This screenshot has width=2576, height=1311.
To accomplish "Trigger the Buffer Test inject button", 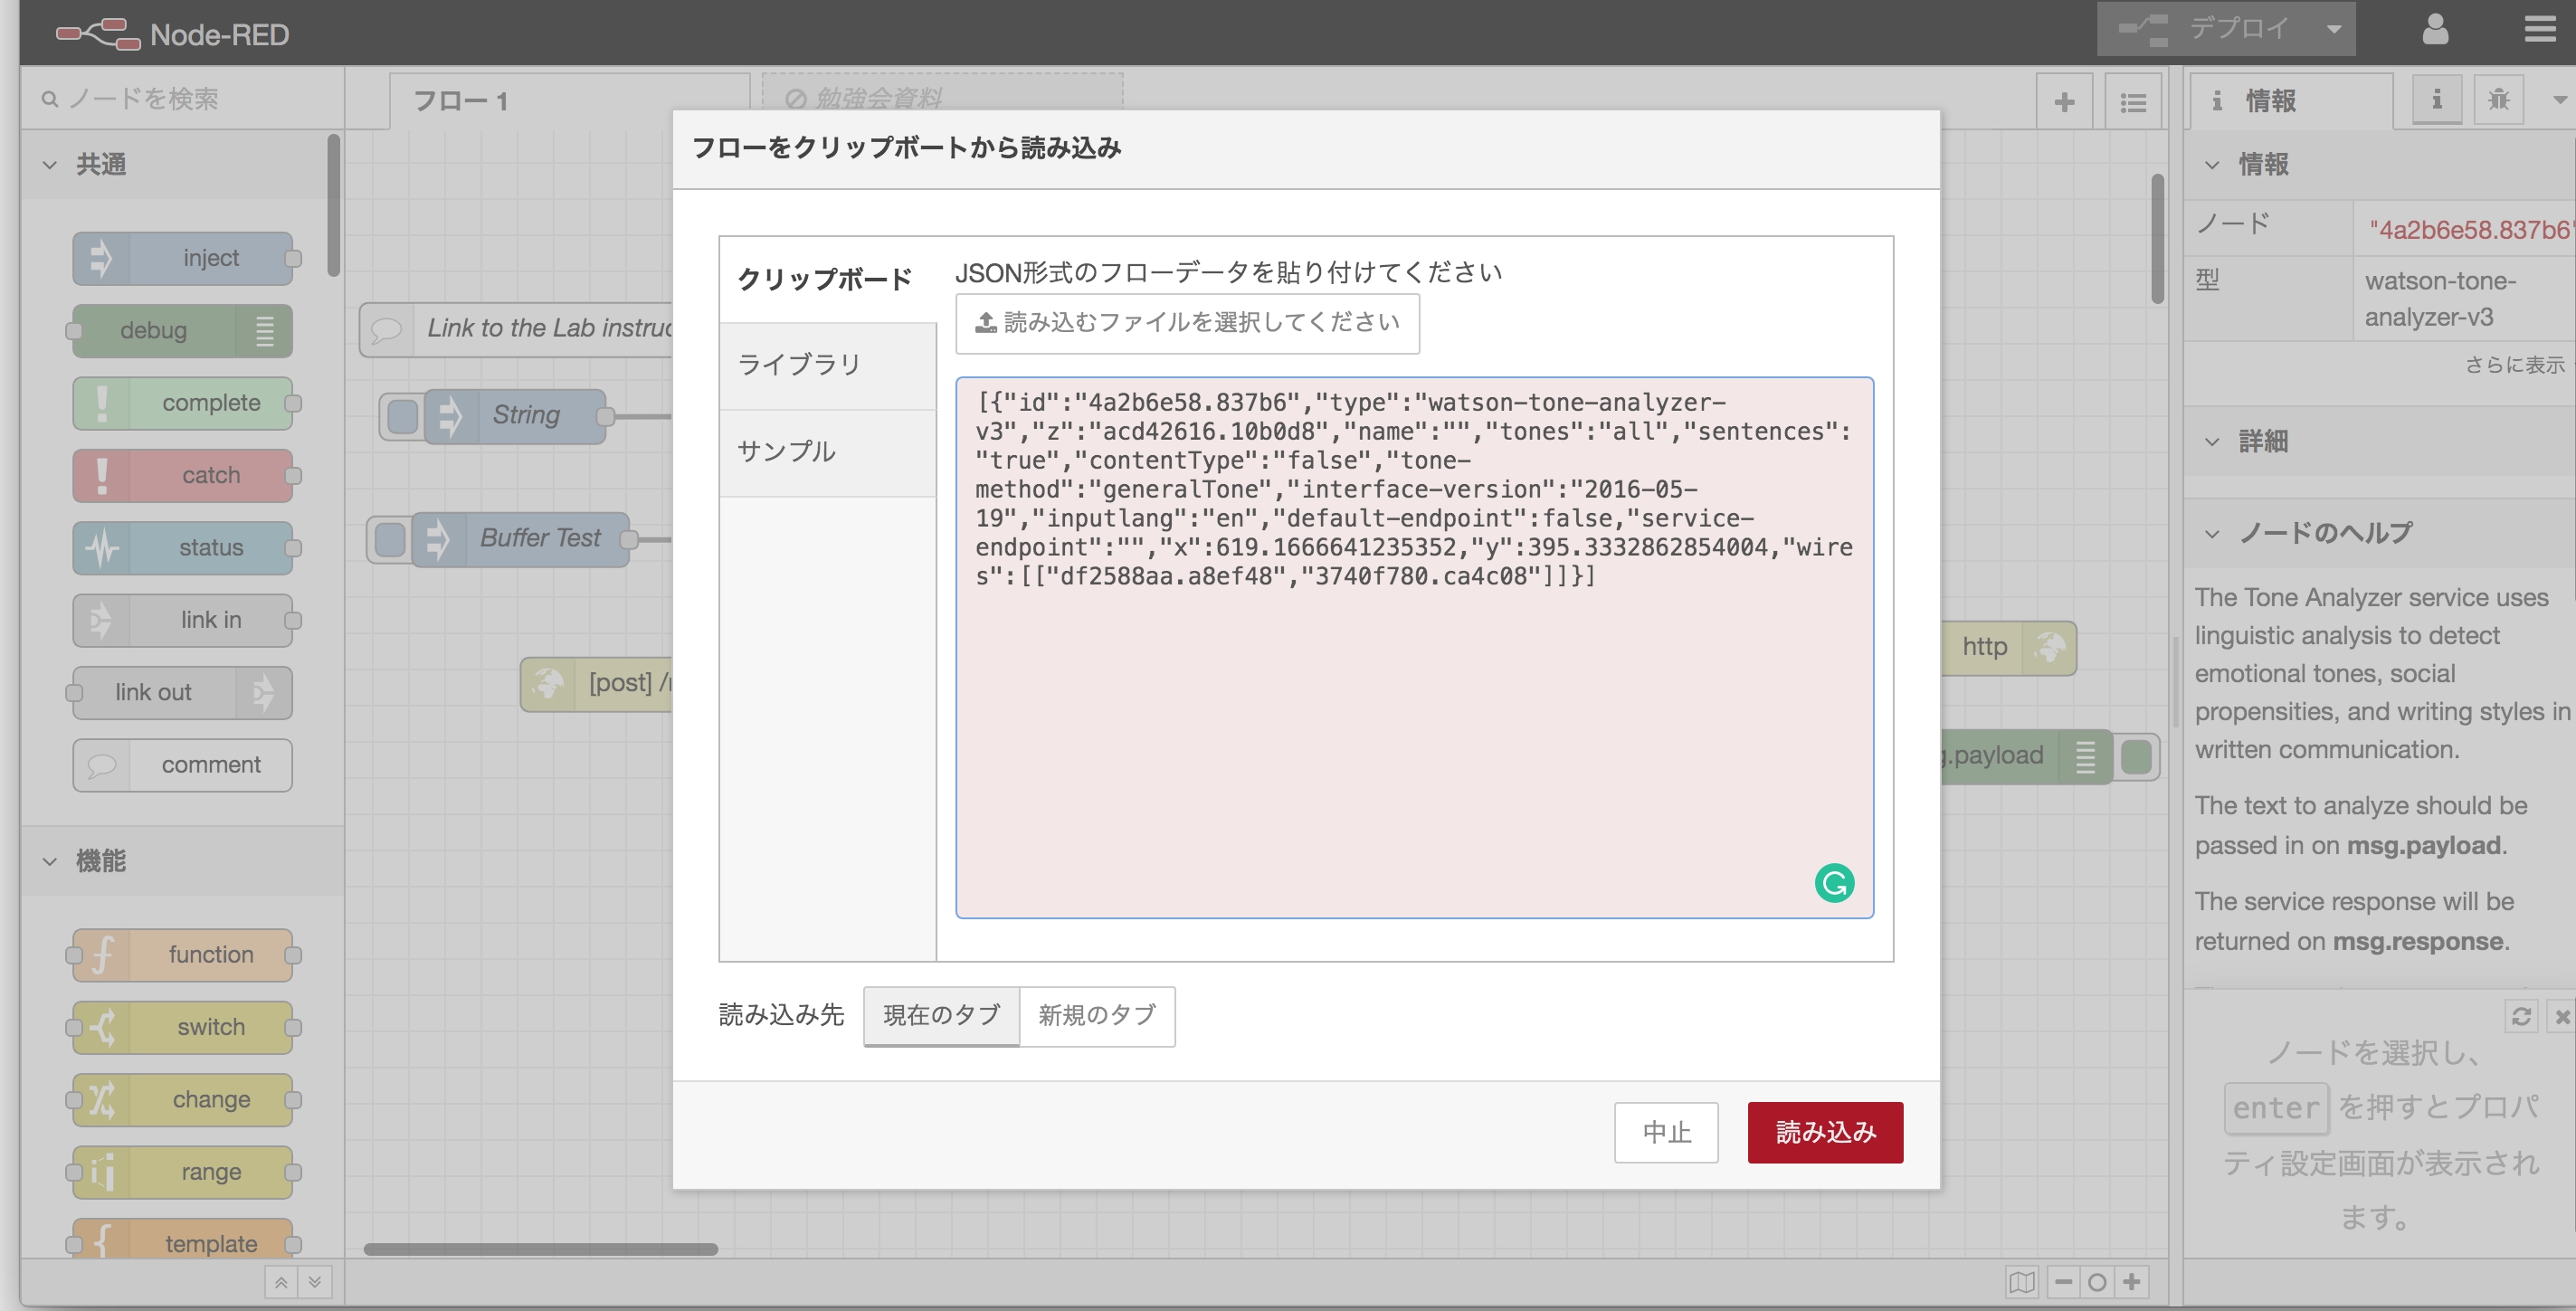I will point(390,540).
